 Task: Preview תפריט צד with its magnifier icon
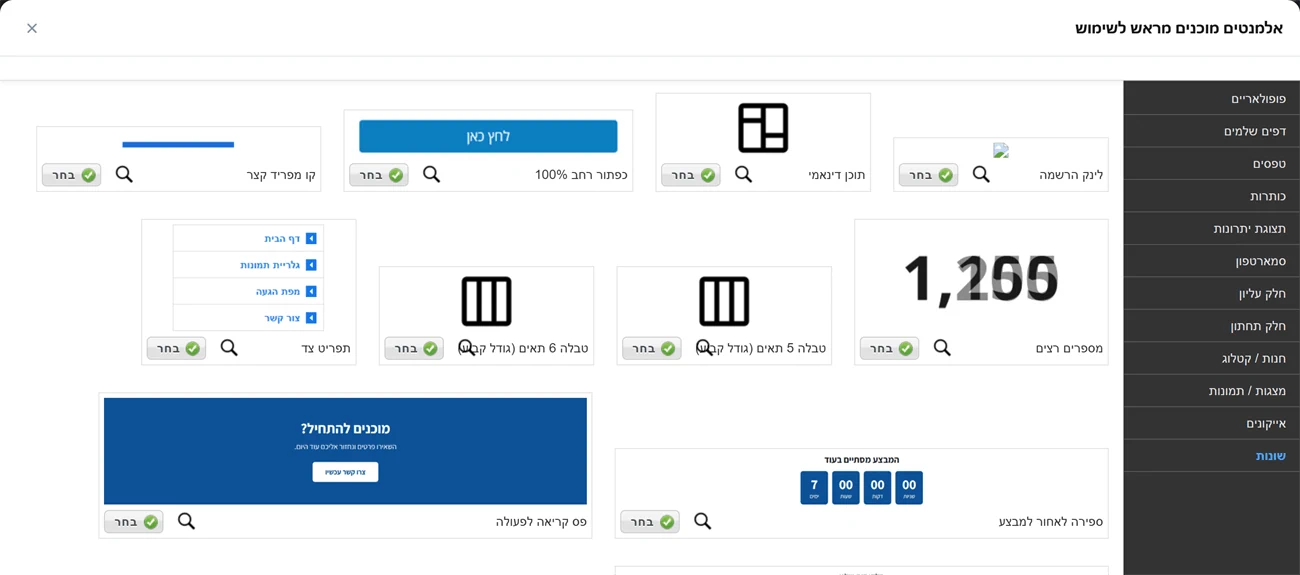point(229,347)
